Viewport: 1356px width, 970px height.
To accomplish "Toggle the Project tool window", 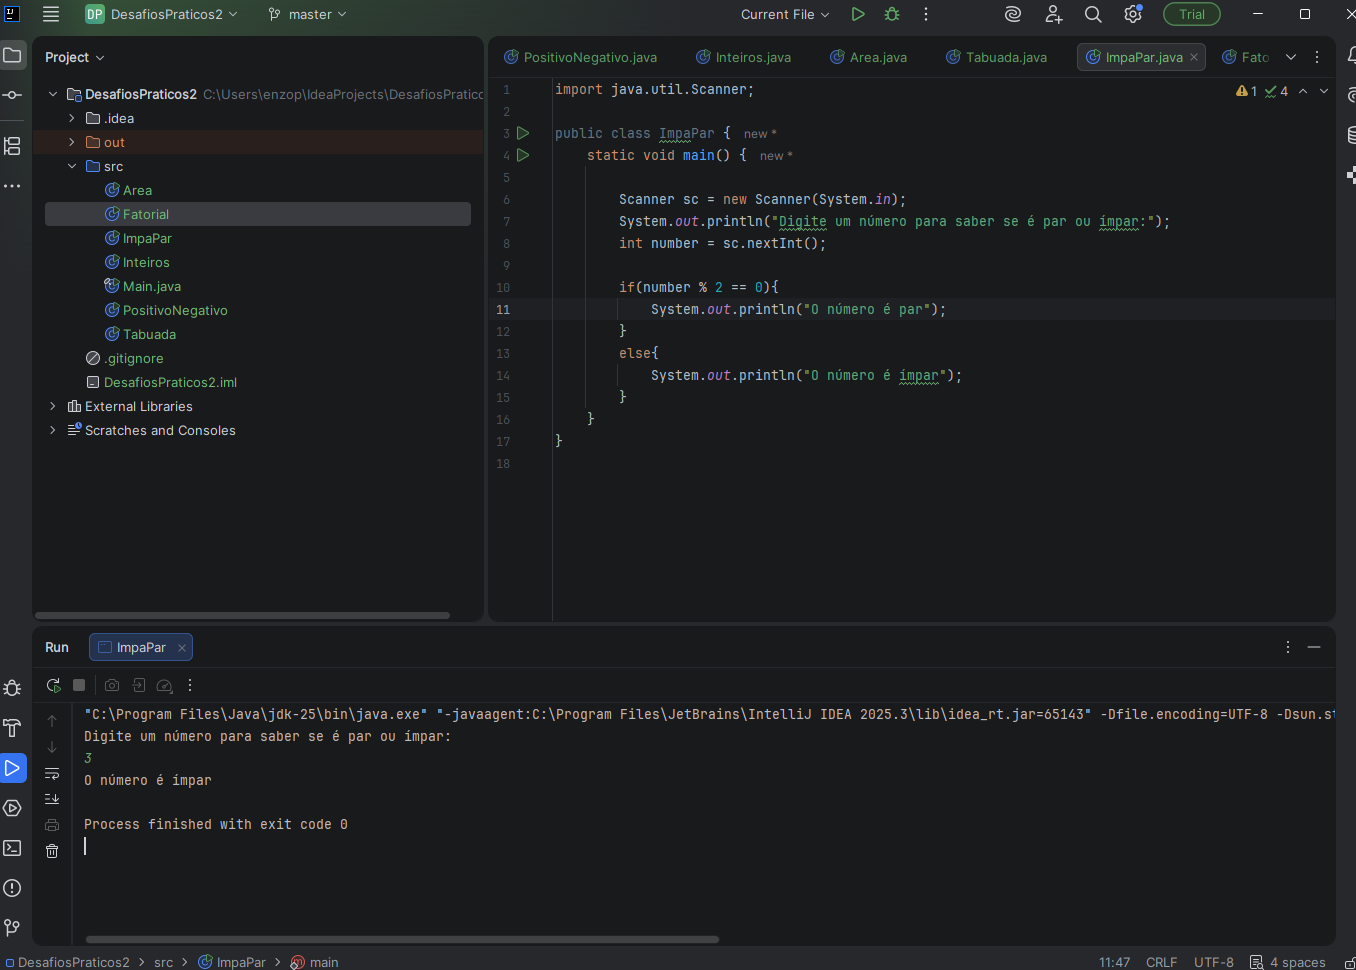I will 12,56.
